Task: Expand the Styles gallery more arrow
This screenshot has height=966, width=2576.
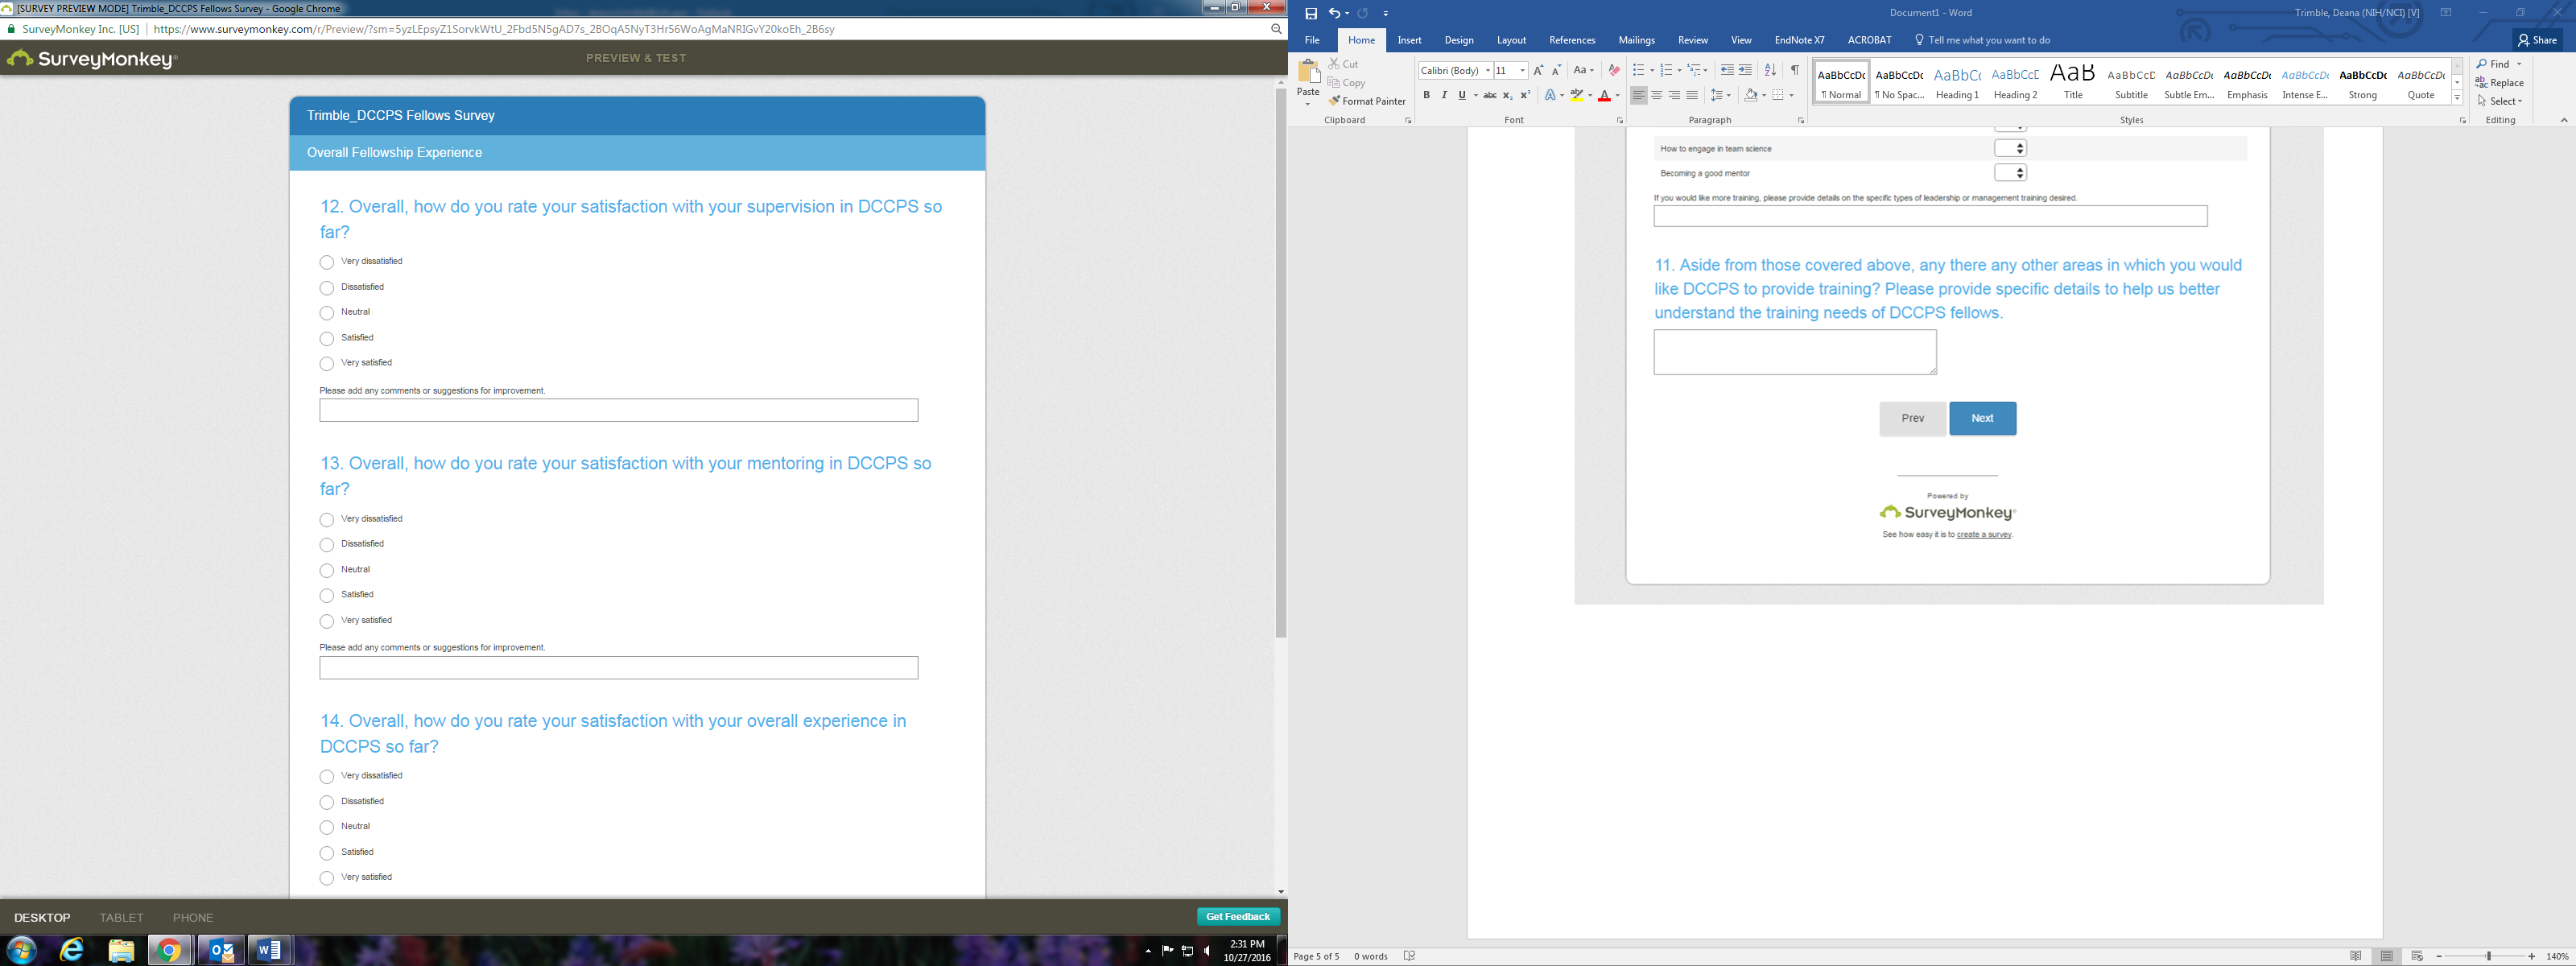Action: 2457,98
